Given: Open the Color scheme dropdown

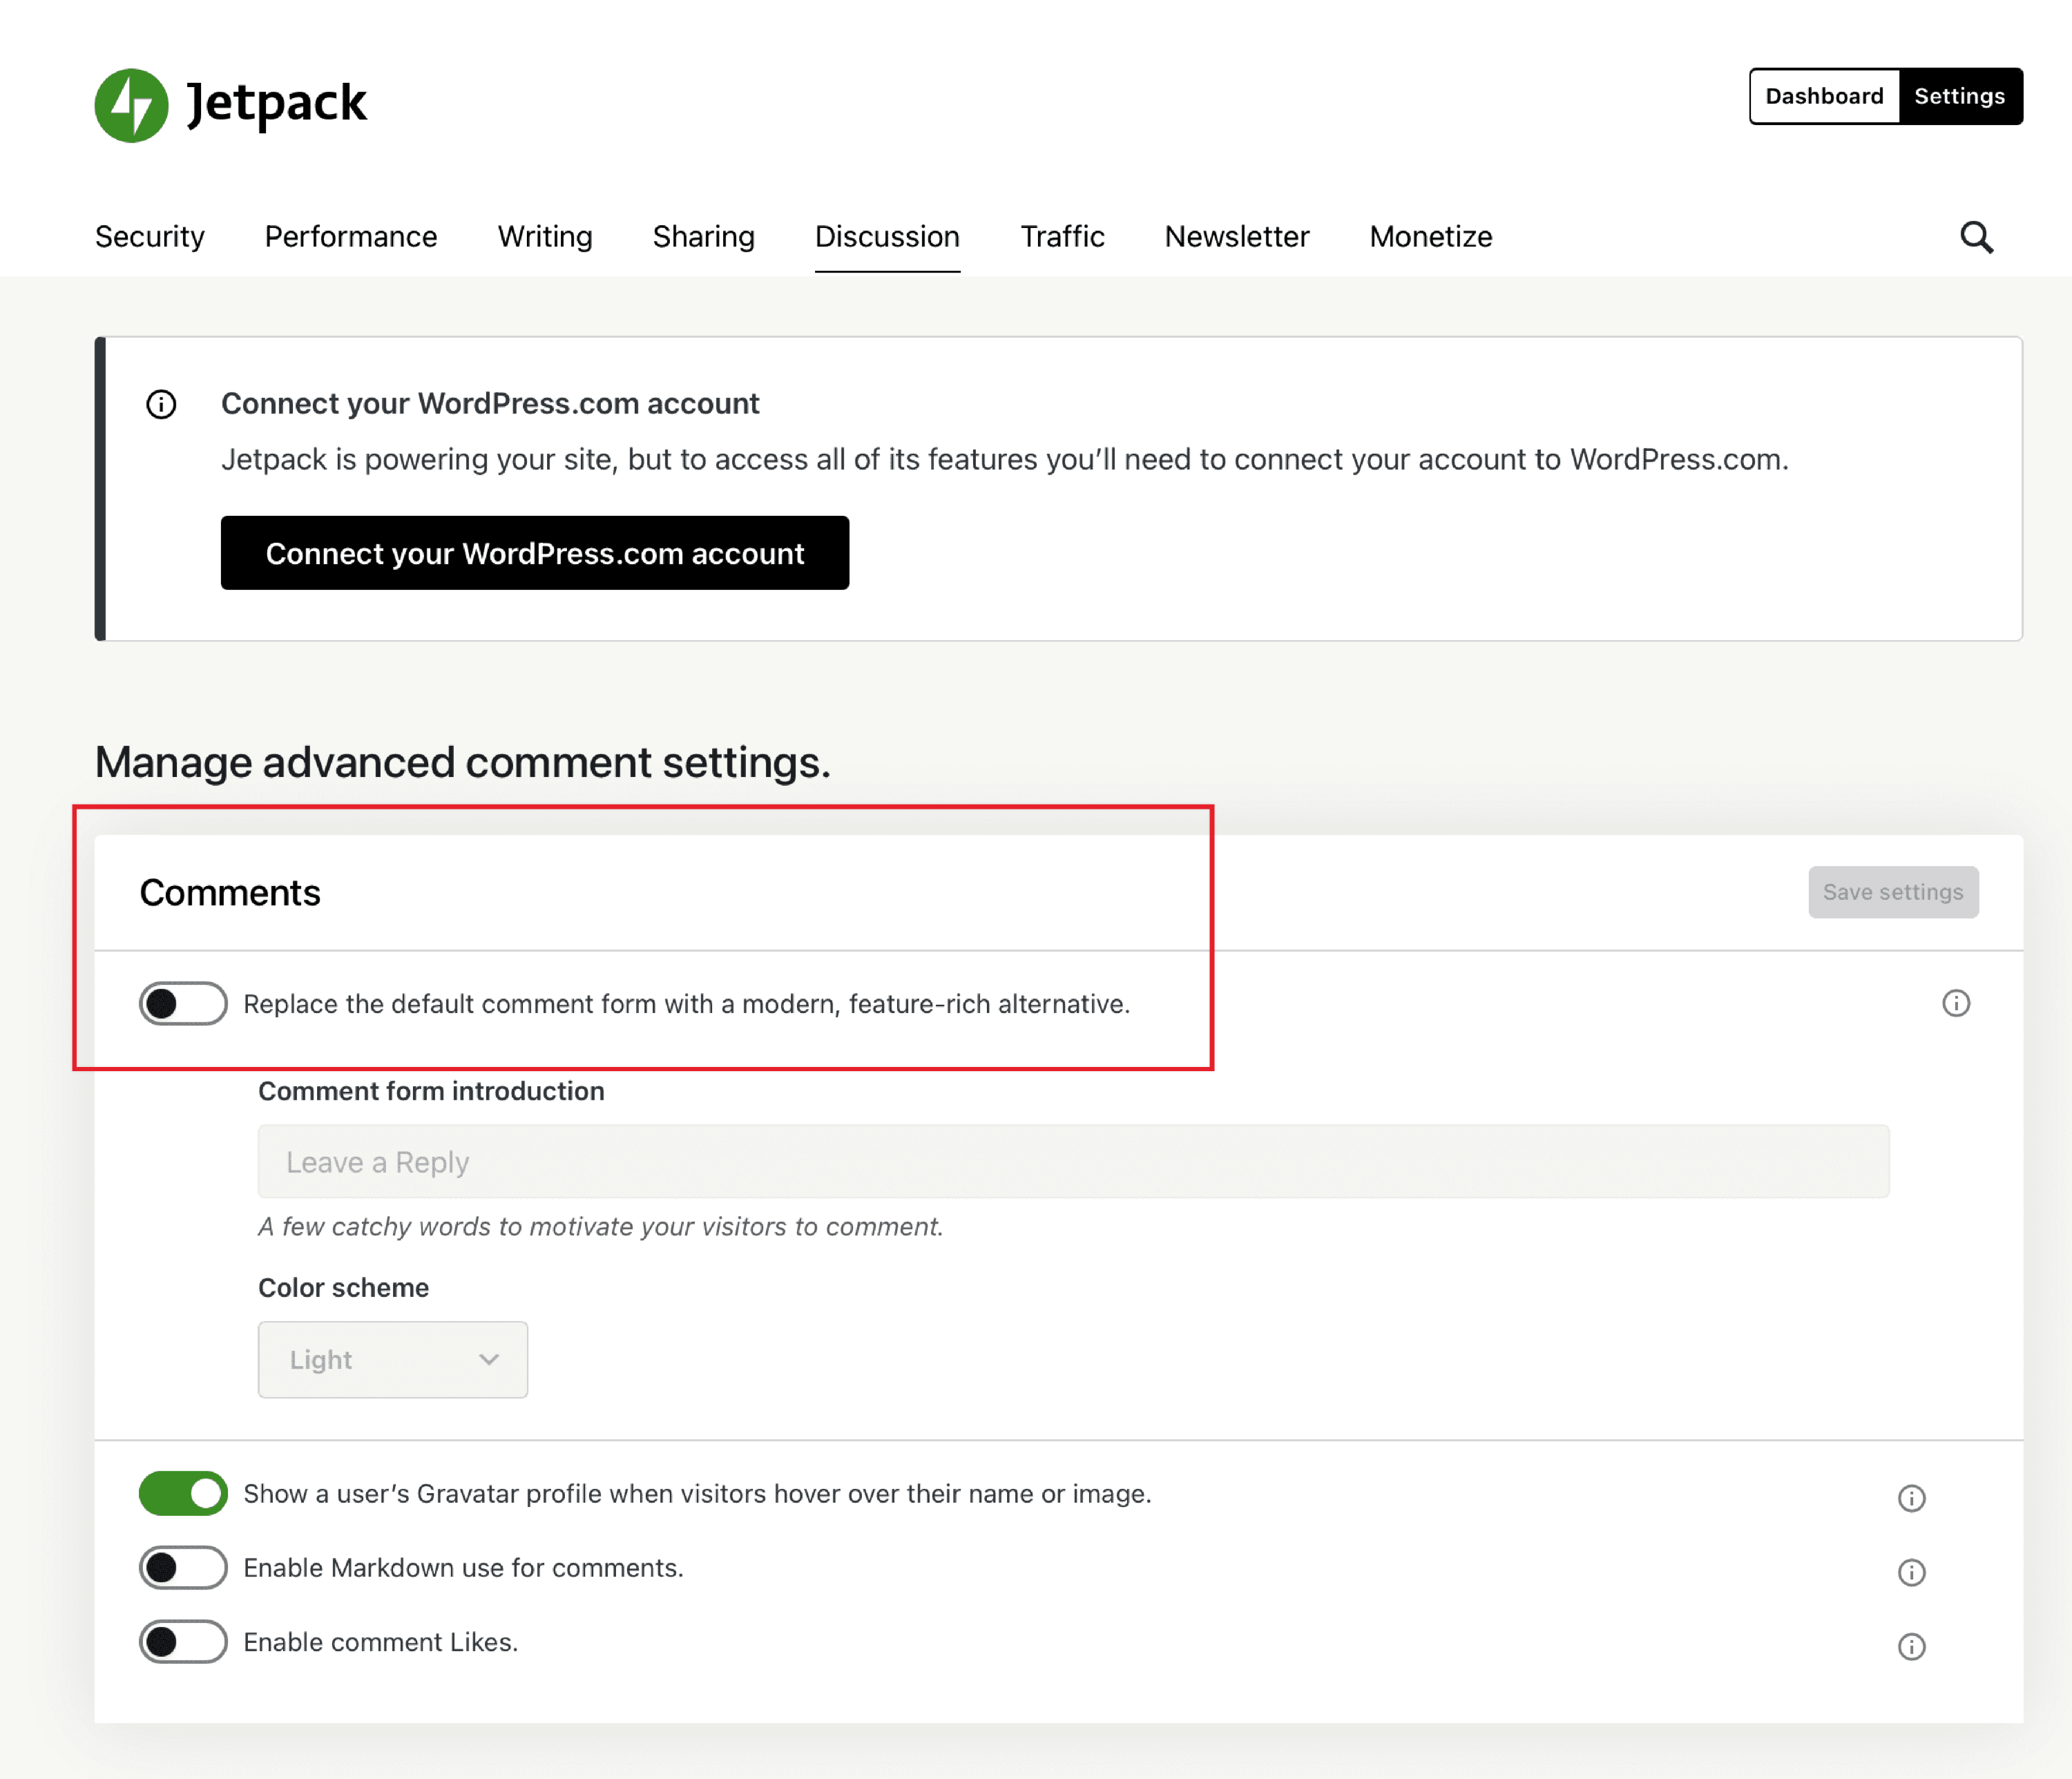Looking at the screenshot, I should (x=392, y=1360).
